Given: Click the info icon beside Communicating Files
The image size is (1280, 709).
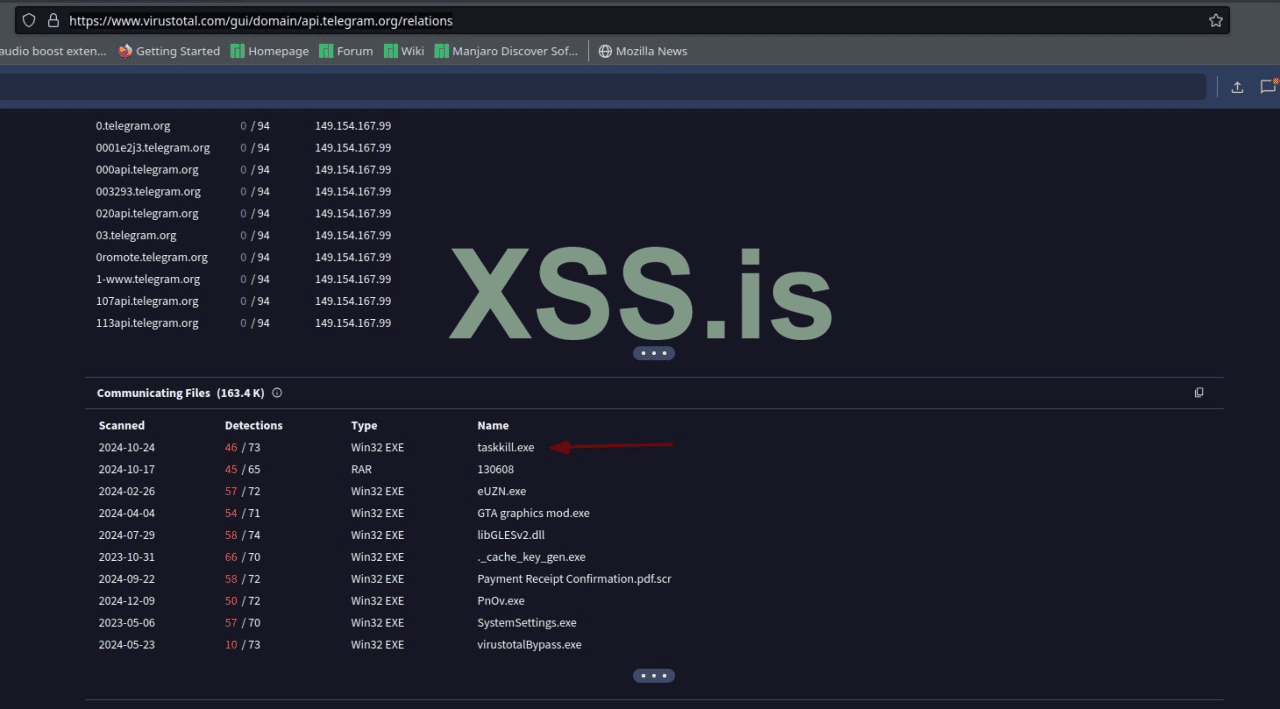Looking at the screenshot, I should click(x=277, y=393).
